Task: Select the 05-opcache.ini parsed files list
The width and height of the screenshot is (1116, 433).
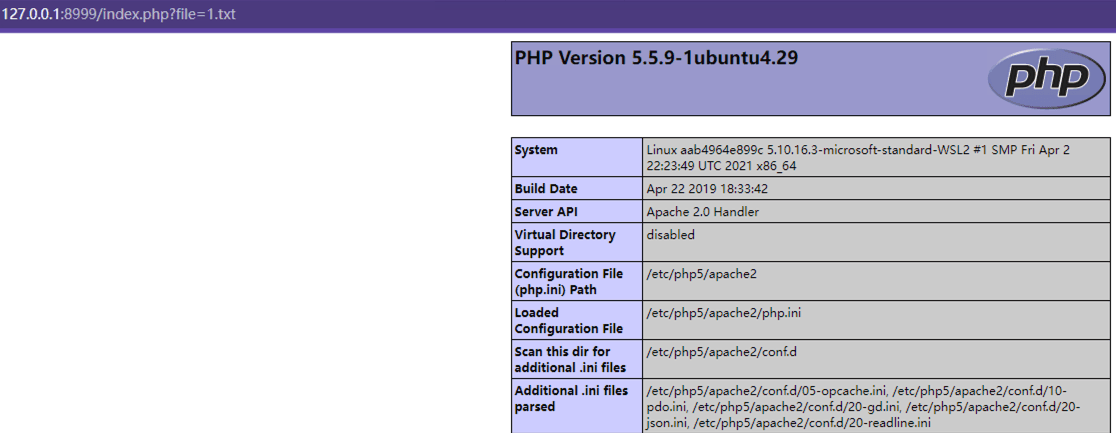Action: 864,407
